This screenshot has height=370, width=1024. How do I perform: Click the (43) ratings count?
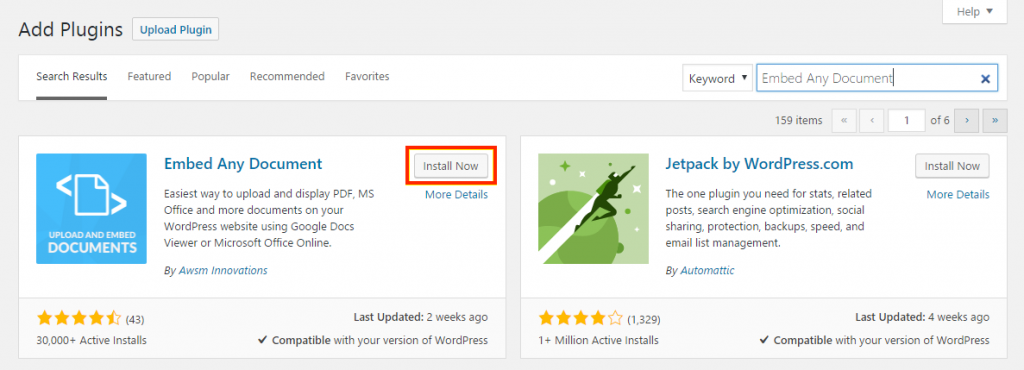click(x=135, y=320)
